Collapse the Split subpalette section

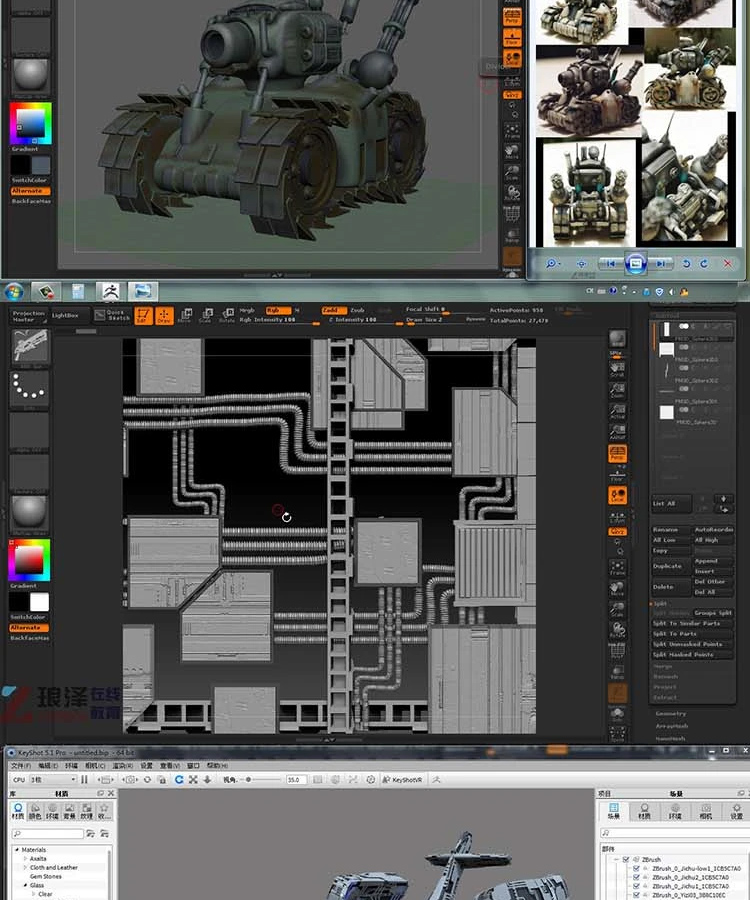(660, 603)
